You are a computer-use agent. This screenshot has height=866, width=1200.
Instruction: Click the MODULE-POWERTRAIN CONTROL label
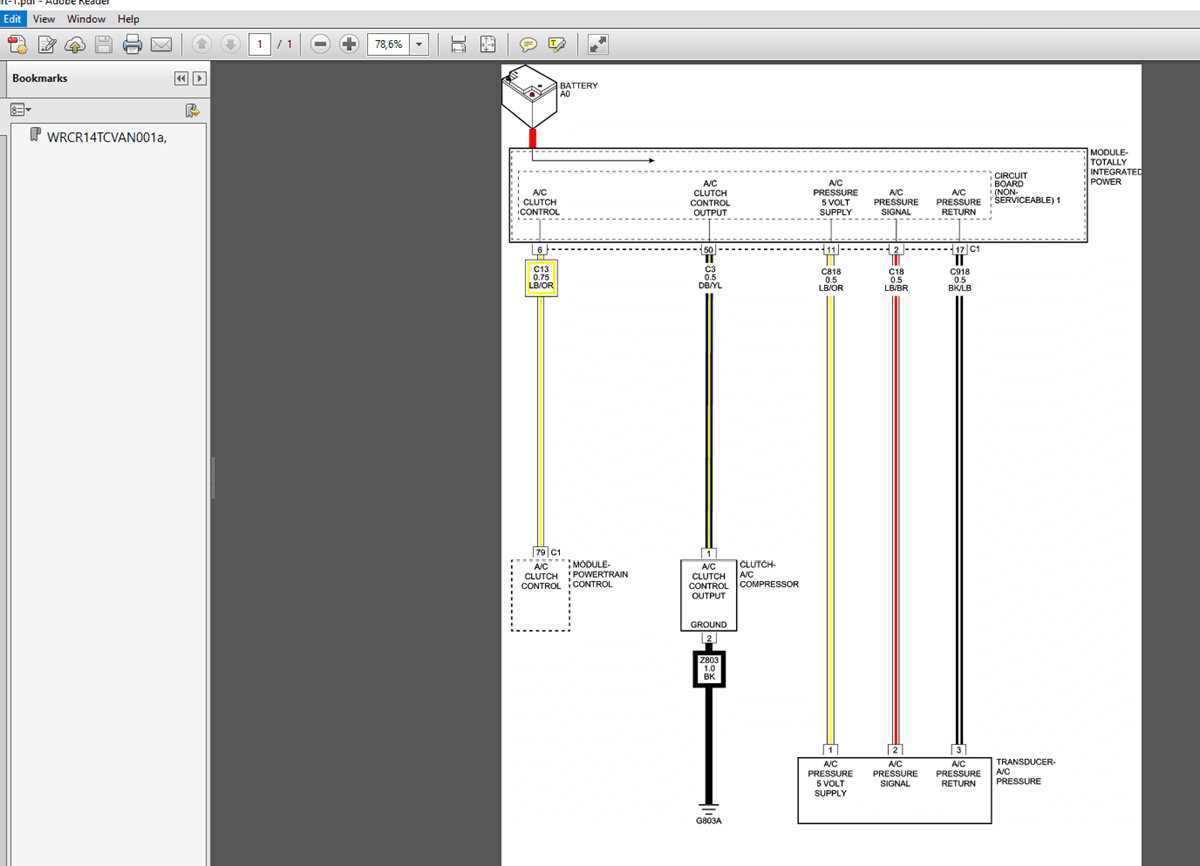pos(598,574)
